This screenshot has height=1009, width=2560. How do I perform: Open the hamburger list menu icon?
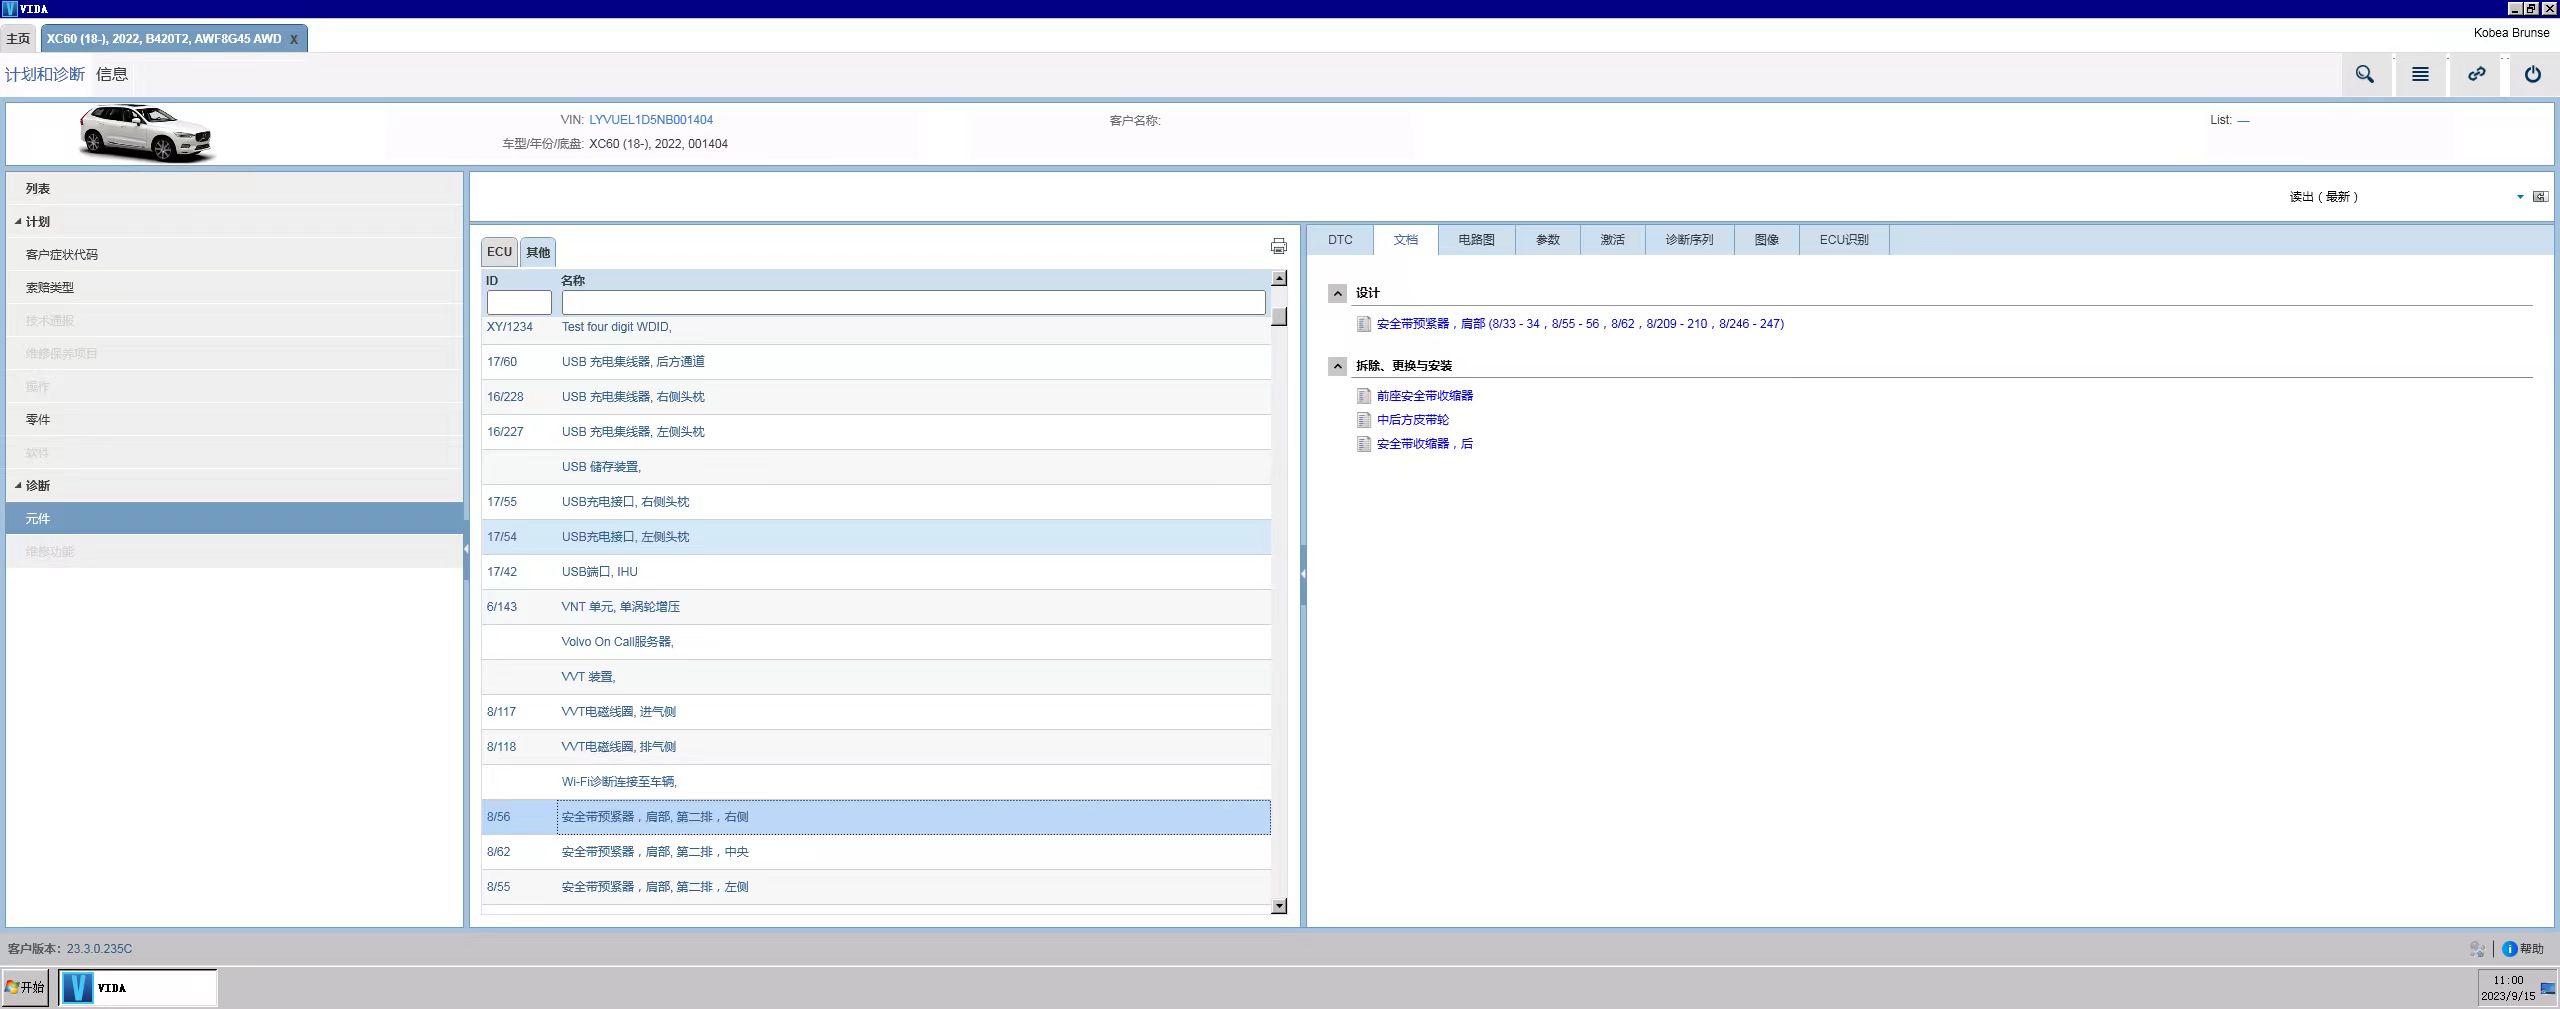[x=2420, y=75]
